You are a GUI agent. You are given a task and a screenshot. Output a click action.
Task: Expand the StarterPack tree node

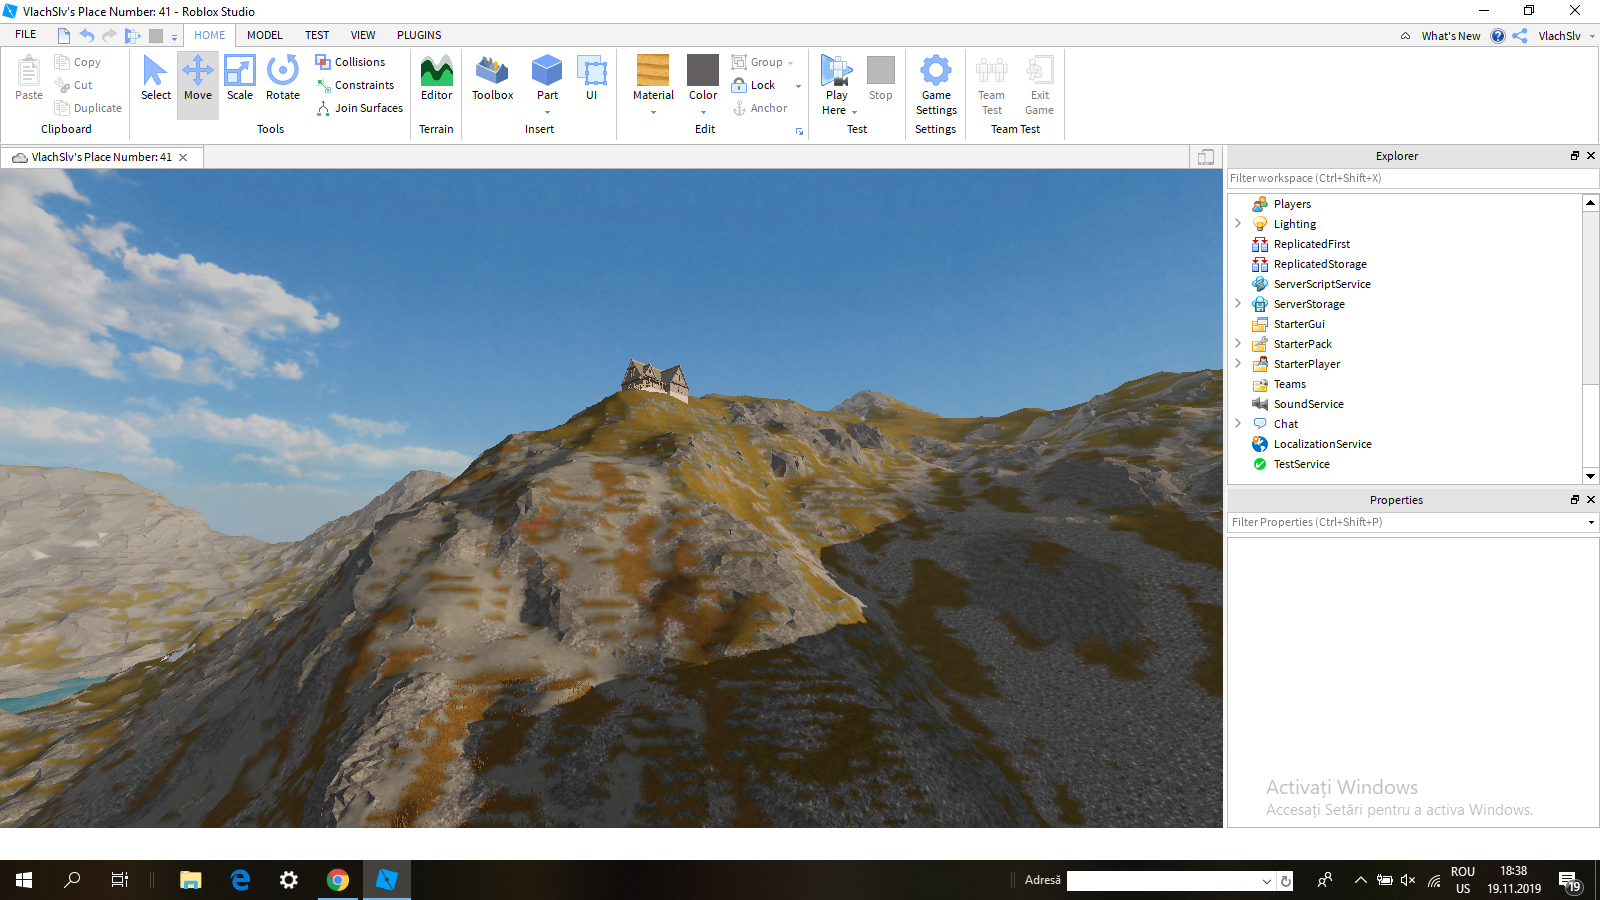[1238, 344]
